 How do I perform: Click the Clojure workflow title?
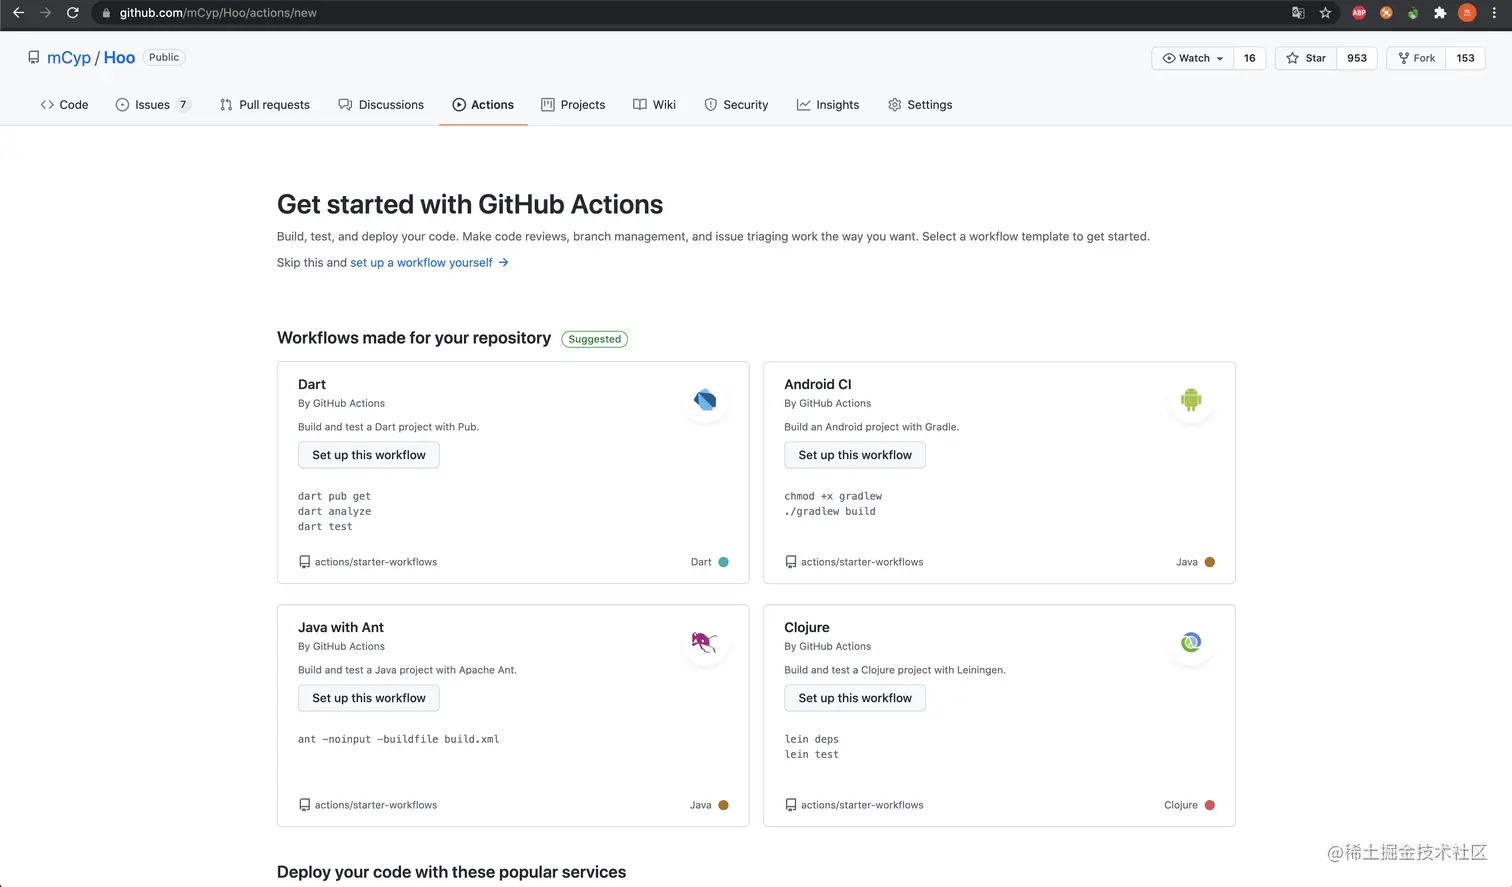[807, 627]
